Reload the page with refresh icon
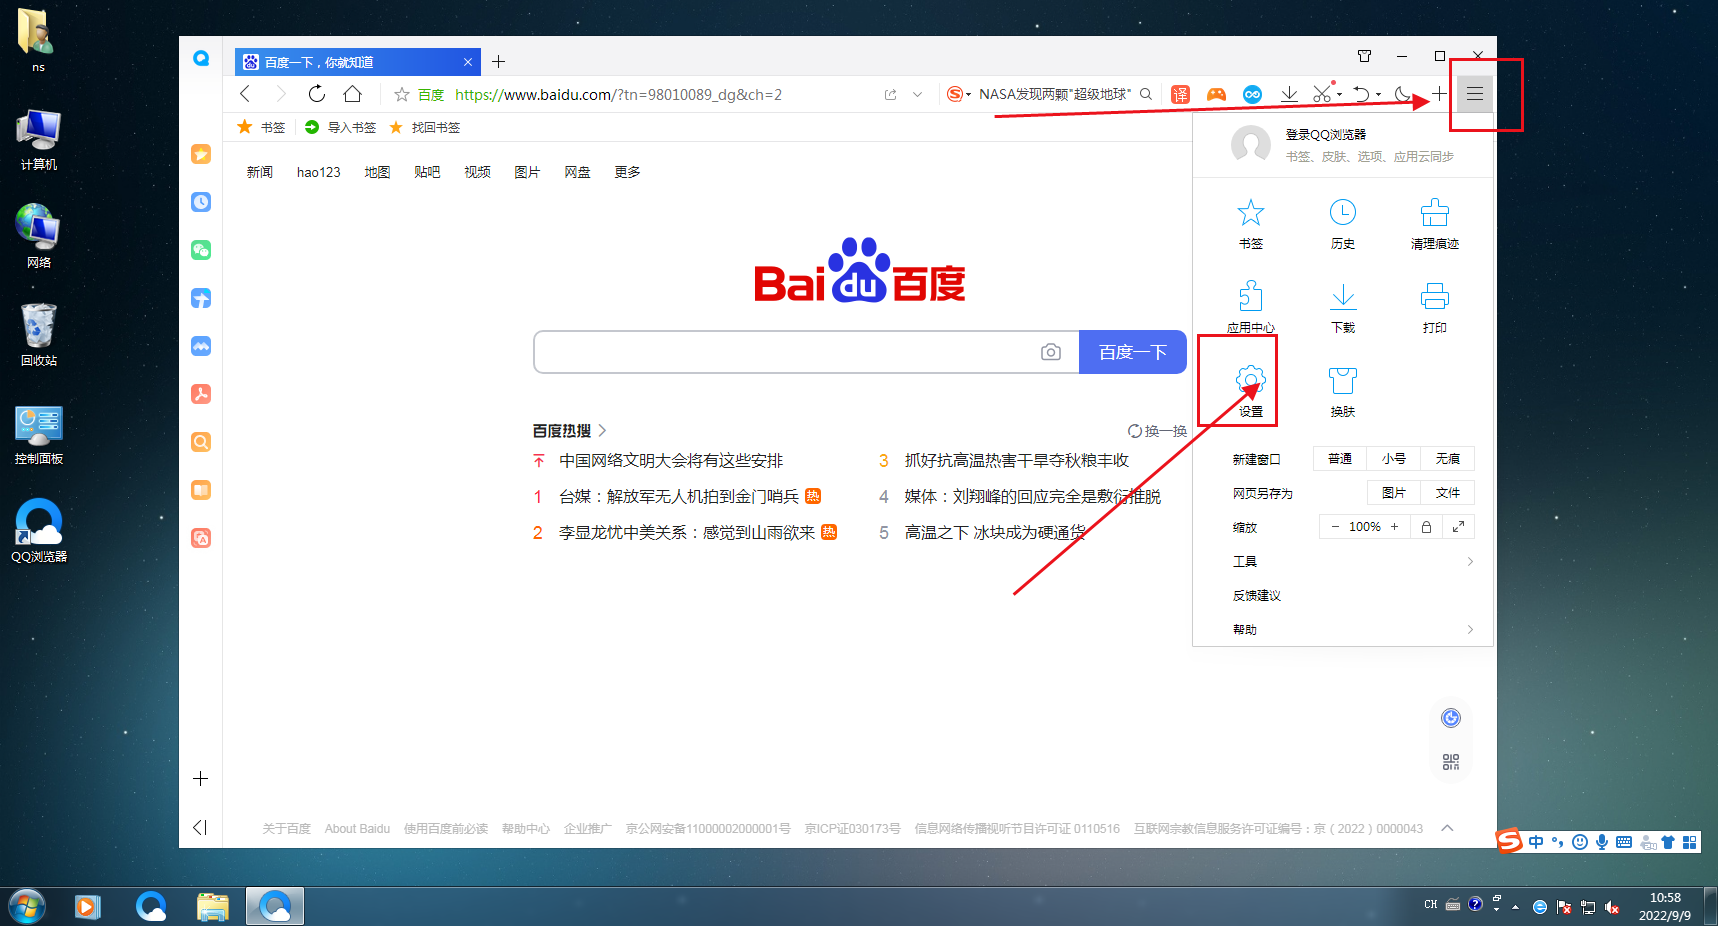The image size is (1718, 926). 316,94
